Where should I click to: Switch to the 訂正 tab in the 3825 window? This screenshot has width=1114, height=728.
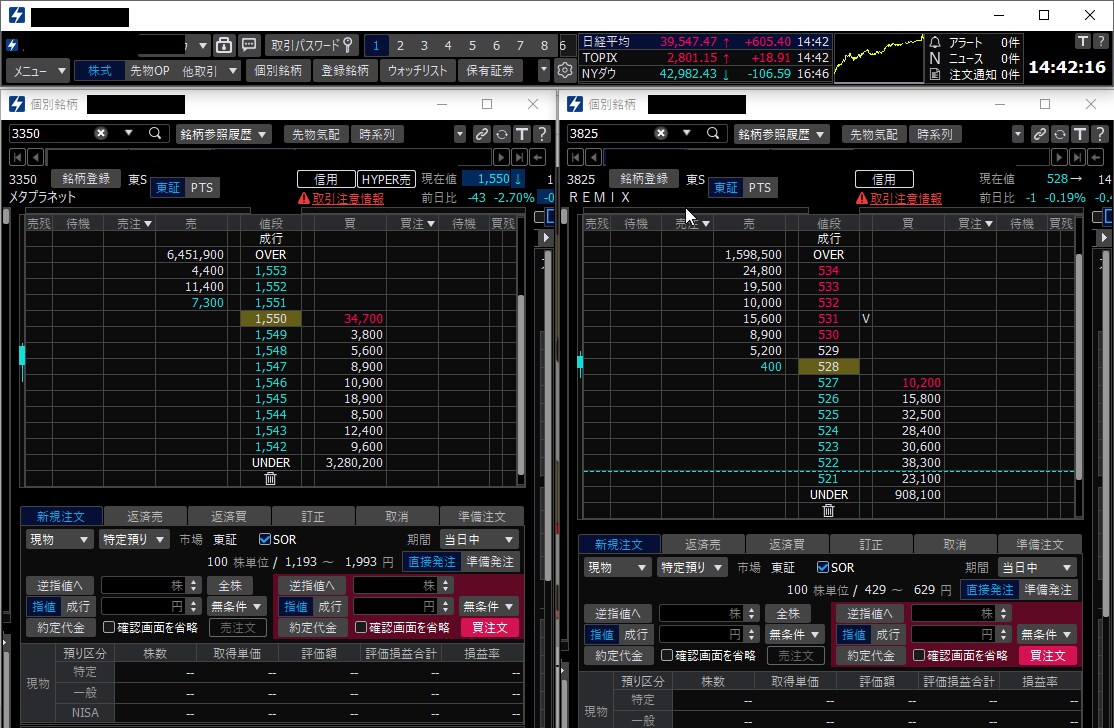coord(870,544)
